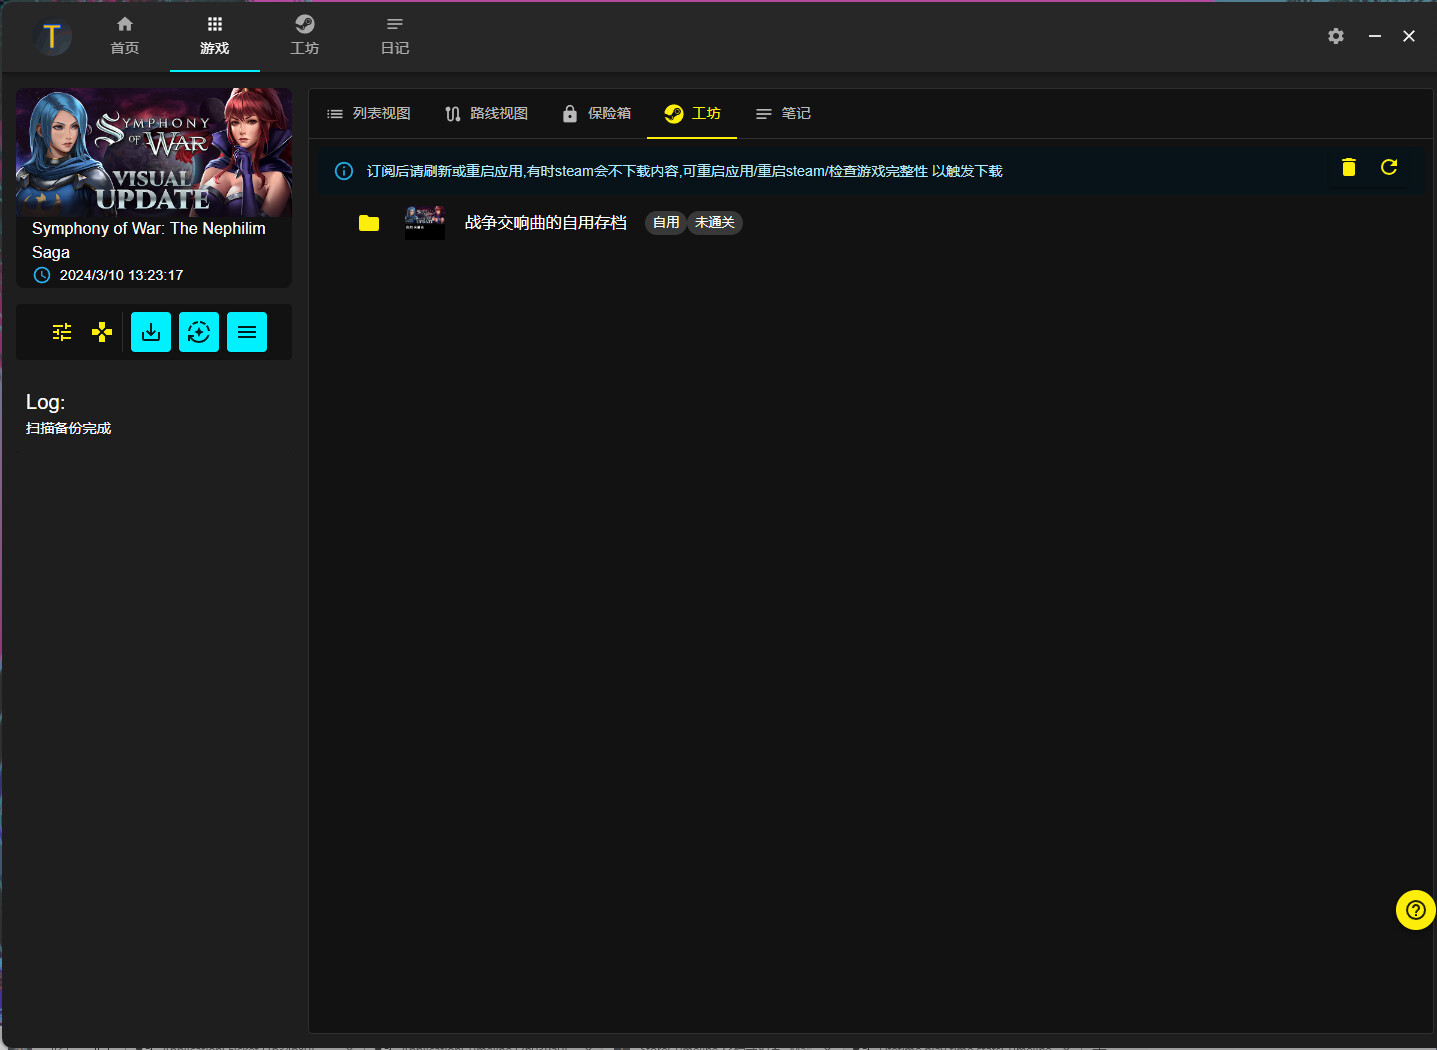
Task: Click the Symphony of War cover art
Action: pos(153,152)
